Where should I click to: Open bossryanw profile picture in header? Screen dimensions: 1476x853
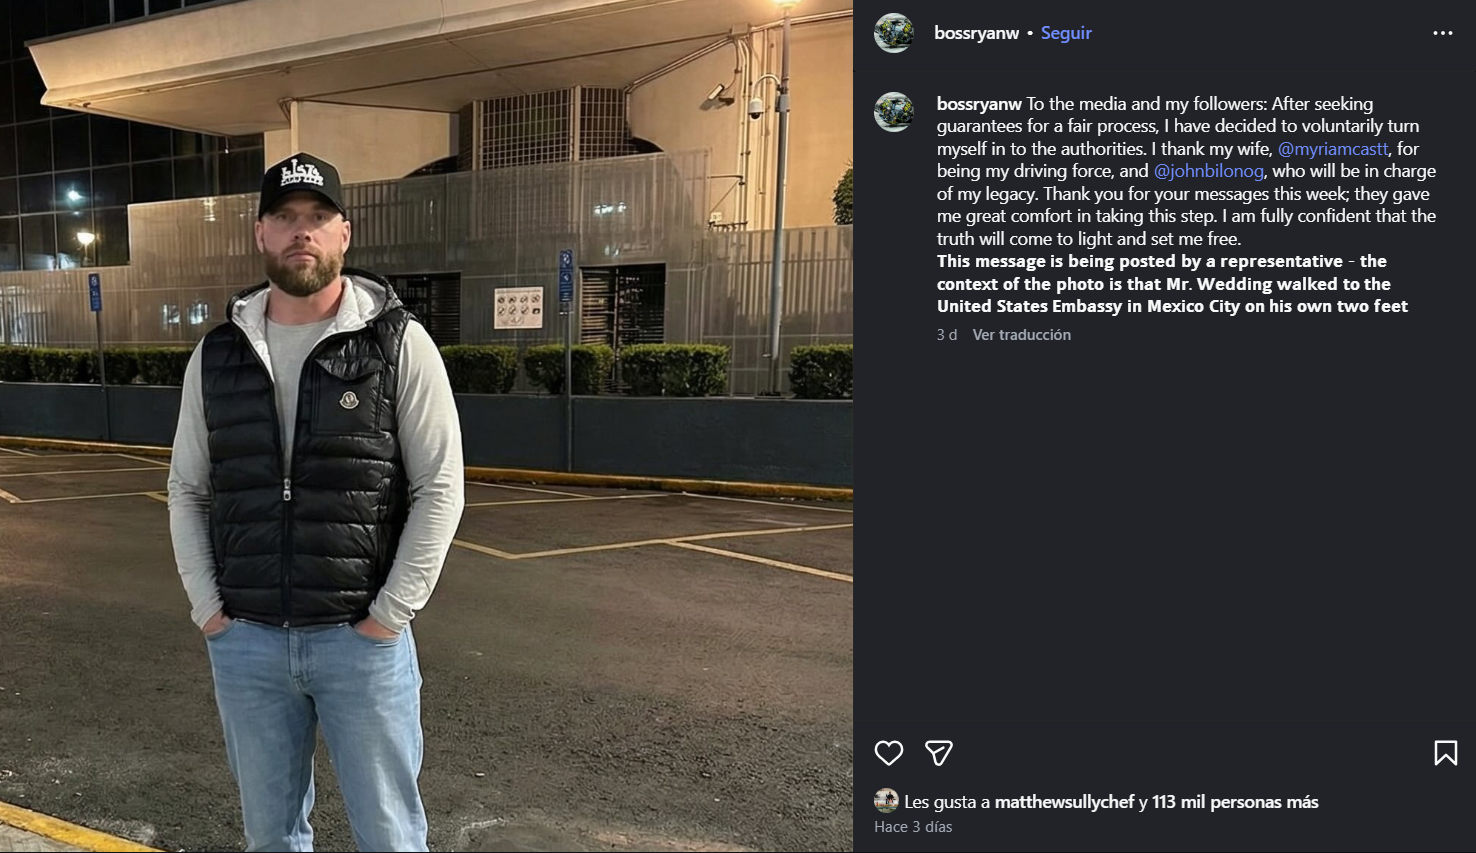pos(894,33)
